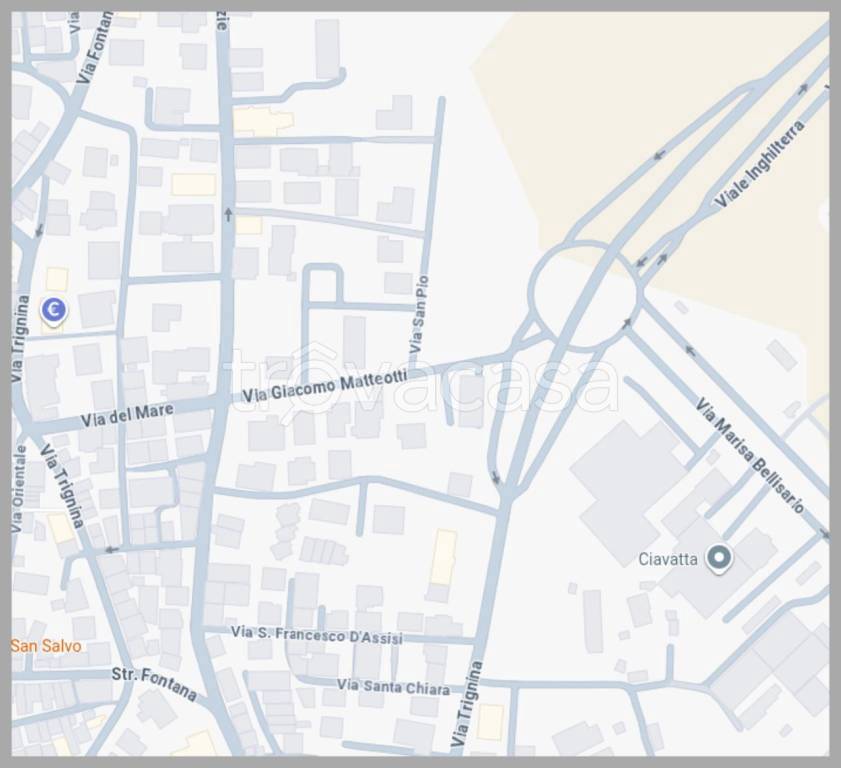The image size is (841, 768).
Task: Click the Viale Inghilterra road label
Action: coord(760,164)
